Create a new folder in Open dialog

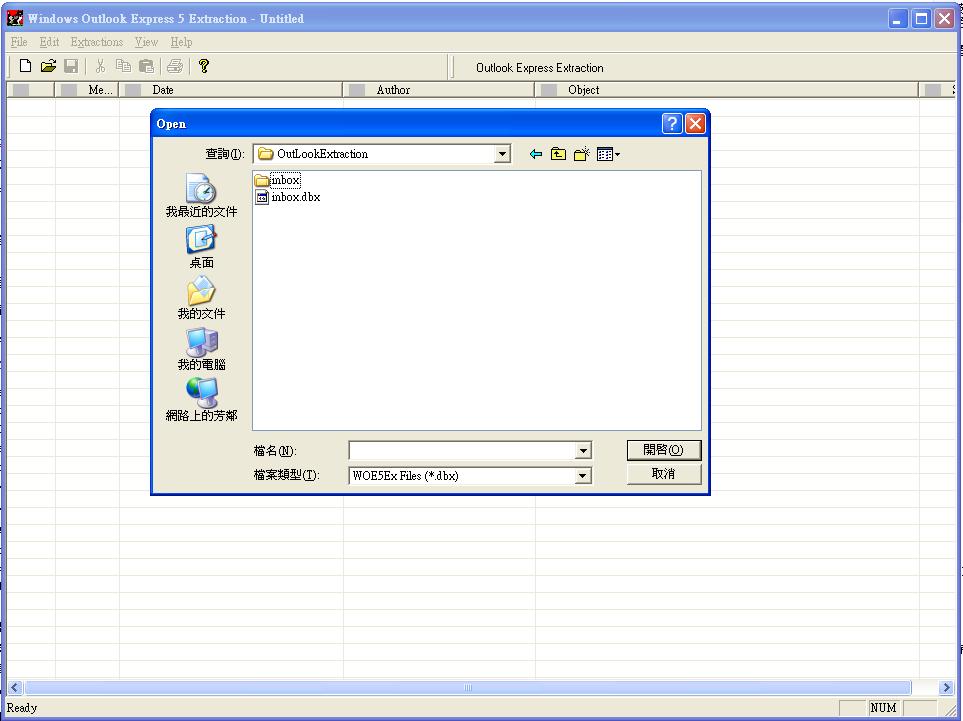coord(582,154)
